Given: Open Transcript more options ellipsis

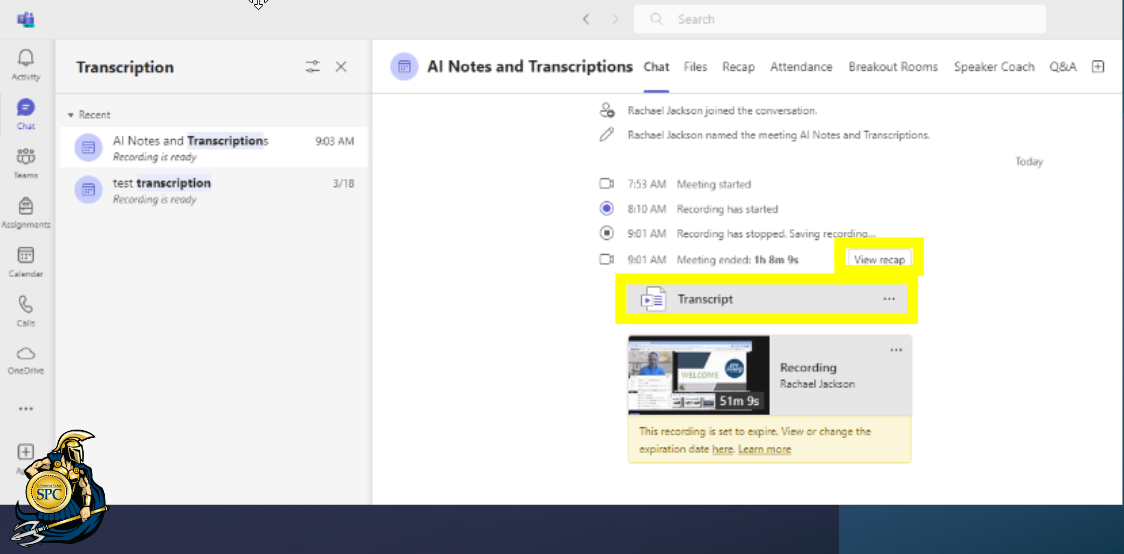Looking at the screenshot, I should 889,299.
